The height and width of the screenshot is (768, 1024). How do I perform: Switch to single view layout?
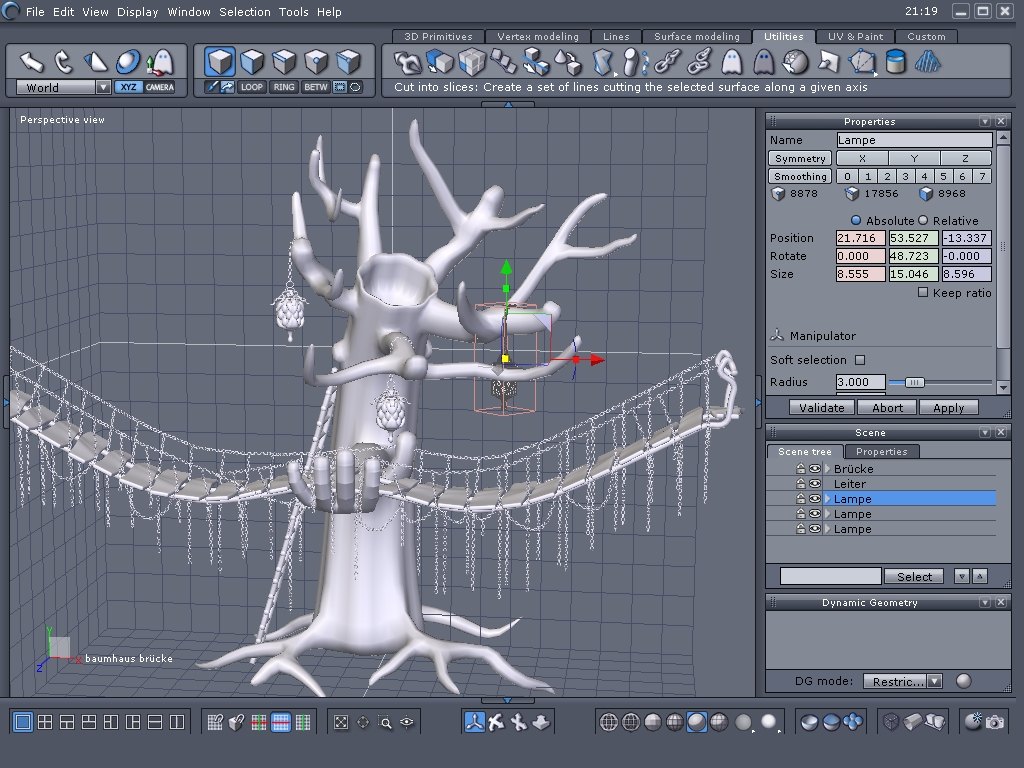point(23,721)
